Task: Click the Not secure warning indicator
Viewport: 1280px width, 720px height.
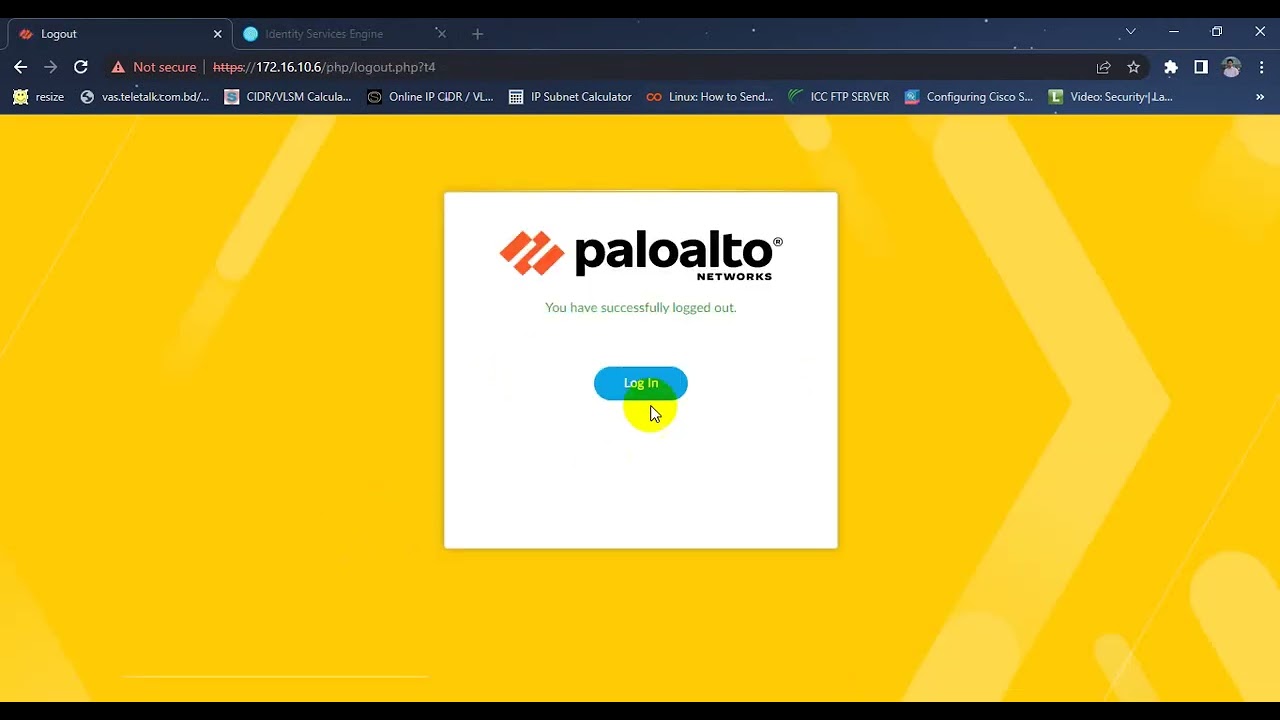Action: tap(153, 67)
